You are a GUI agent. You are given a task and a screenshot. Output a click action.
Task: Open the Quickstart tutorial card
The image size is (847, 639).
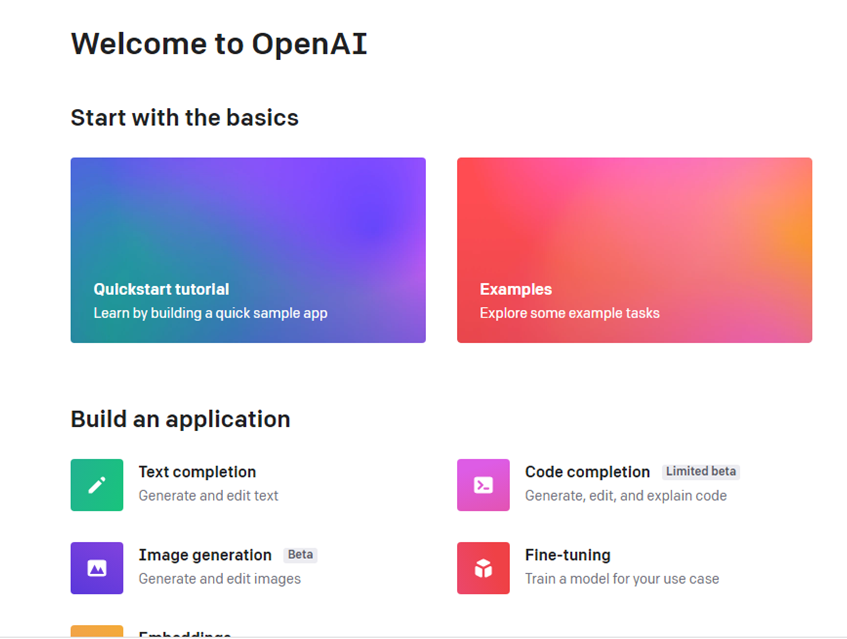[x=248, y=249]
